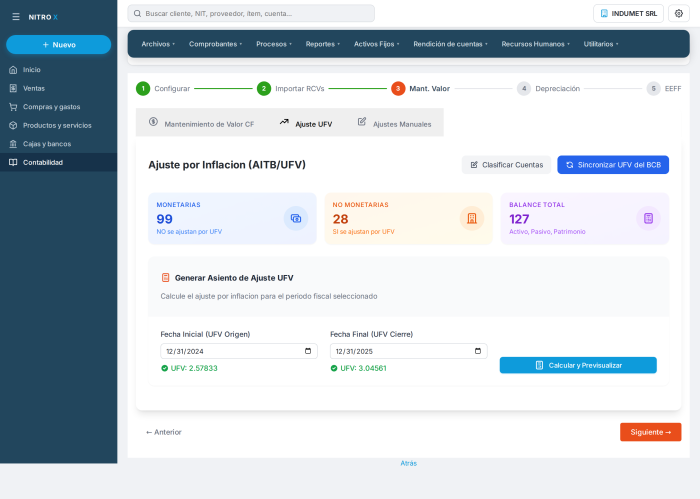Click the Inicio home icon
The image size is (700, 499).
click(x=13, y=70)
